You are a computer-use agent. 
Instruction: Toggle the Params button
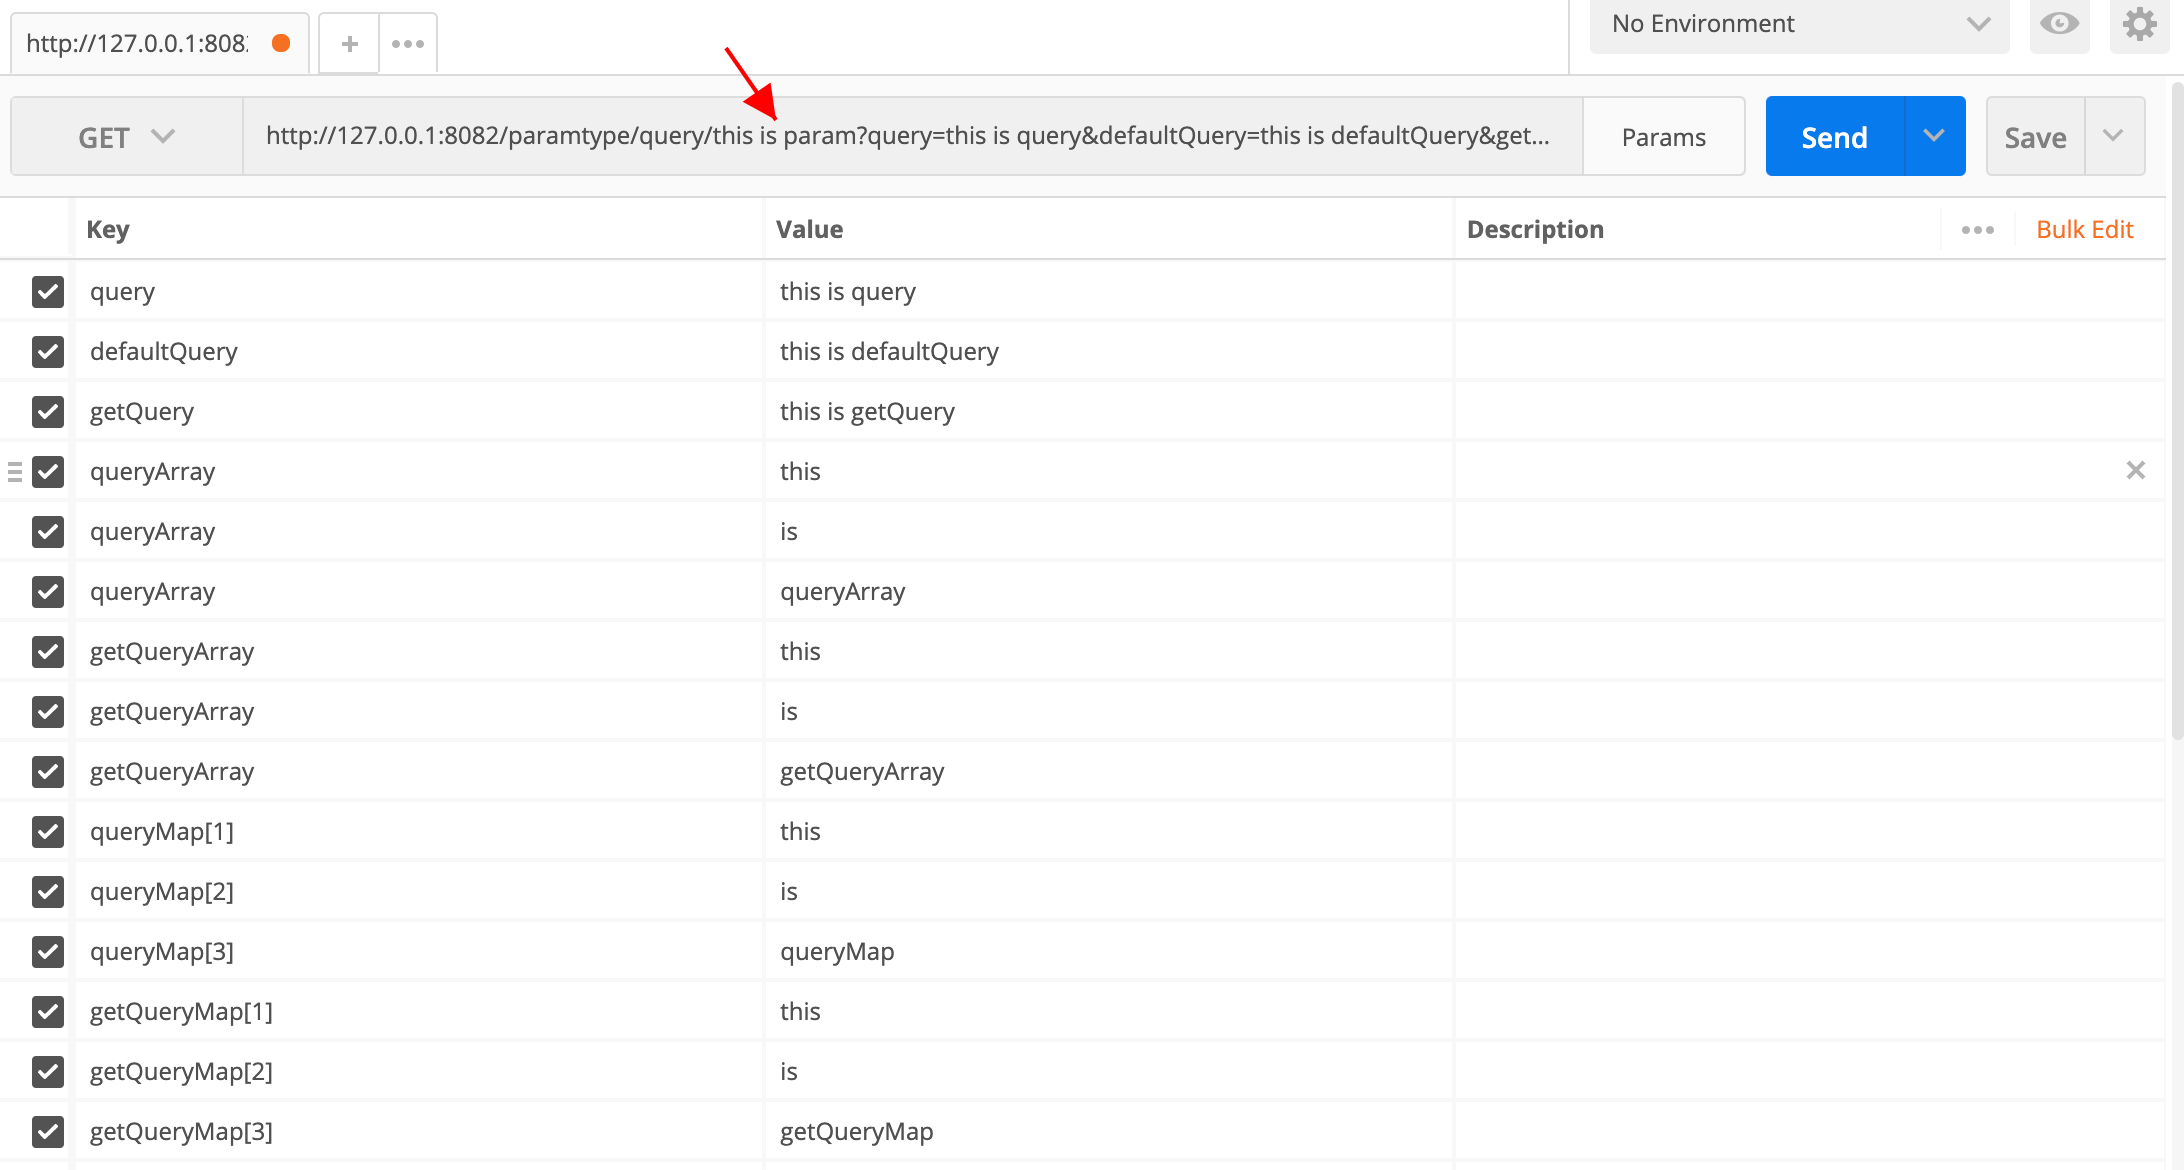(1664, 137)
